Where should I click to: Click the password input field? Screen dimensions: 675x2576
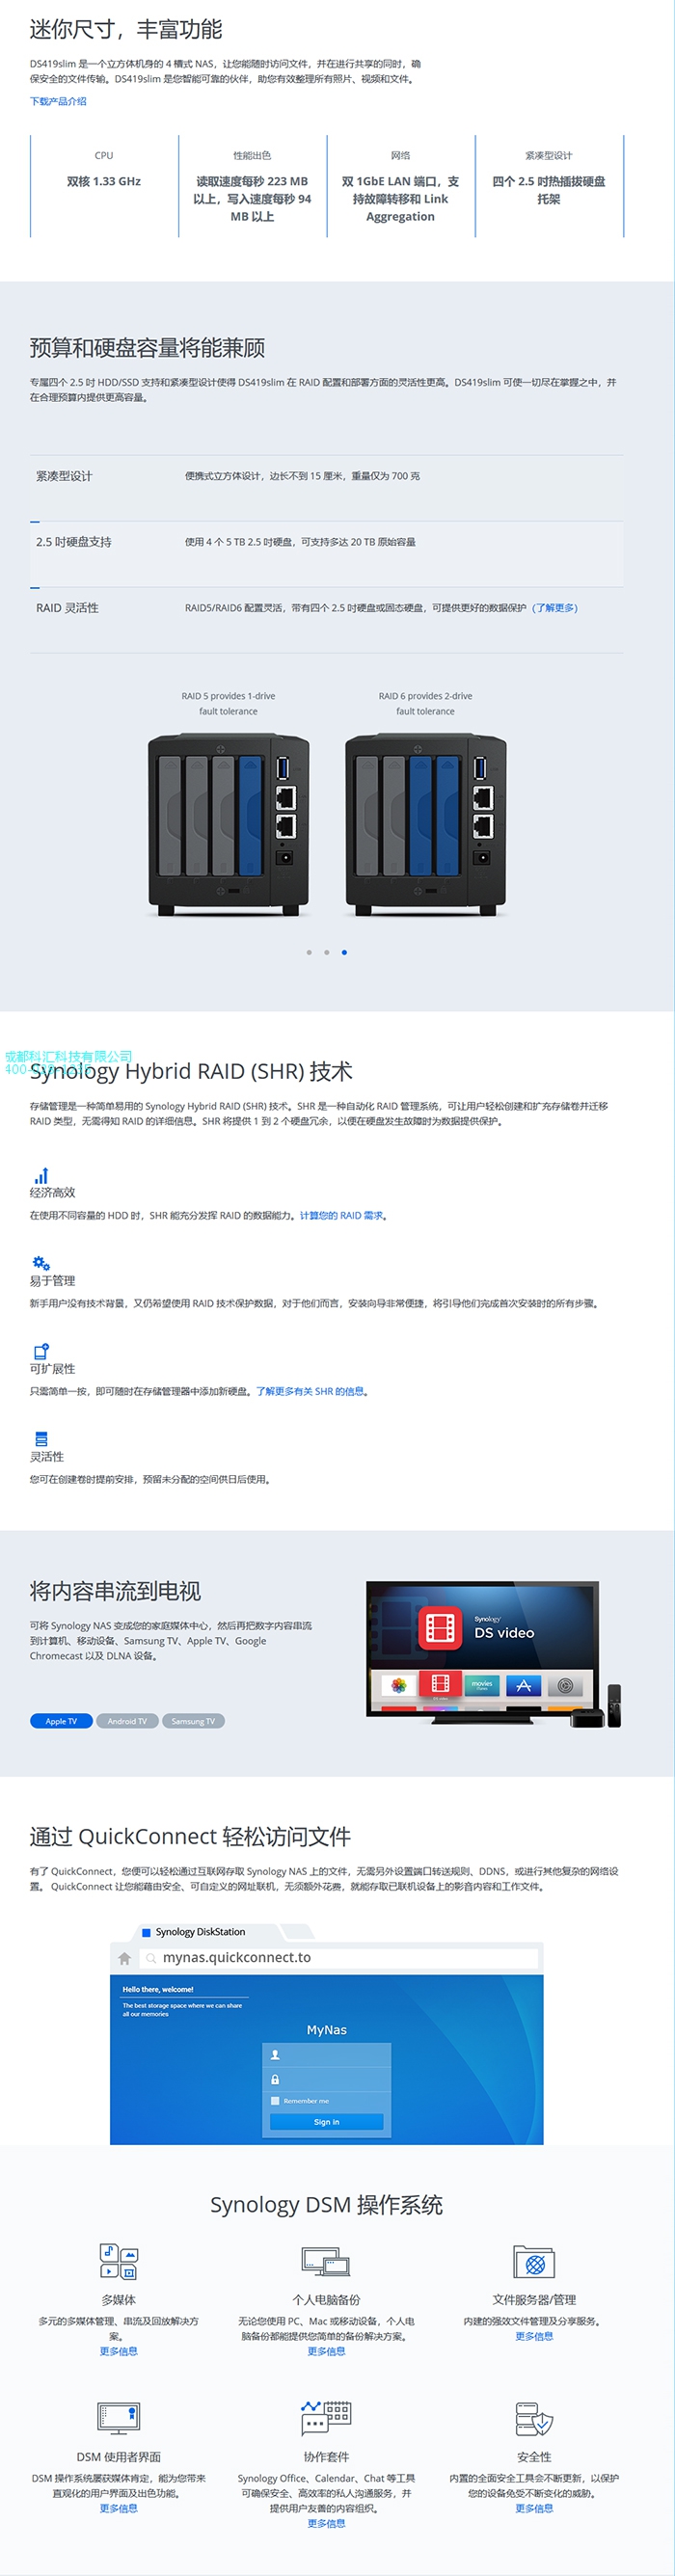pyautogui.click(x=326, y=2079)
